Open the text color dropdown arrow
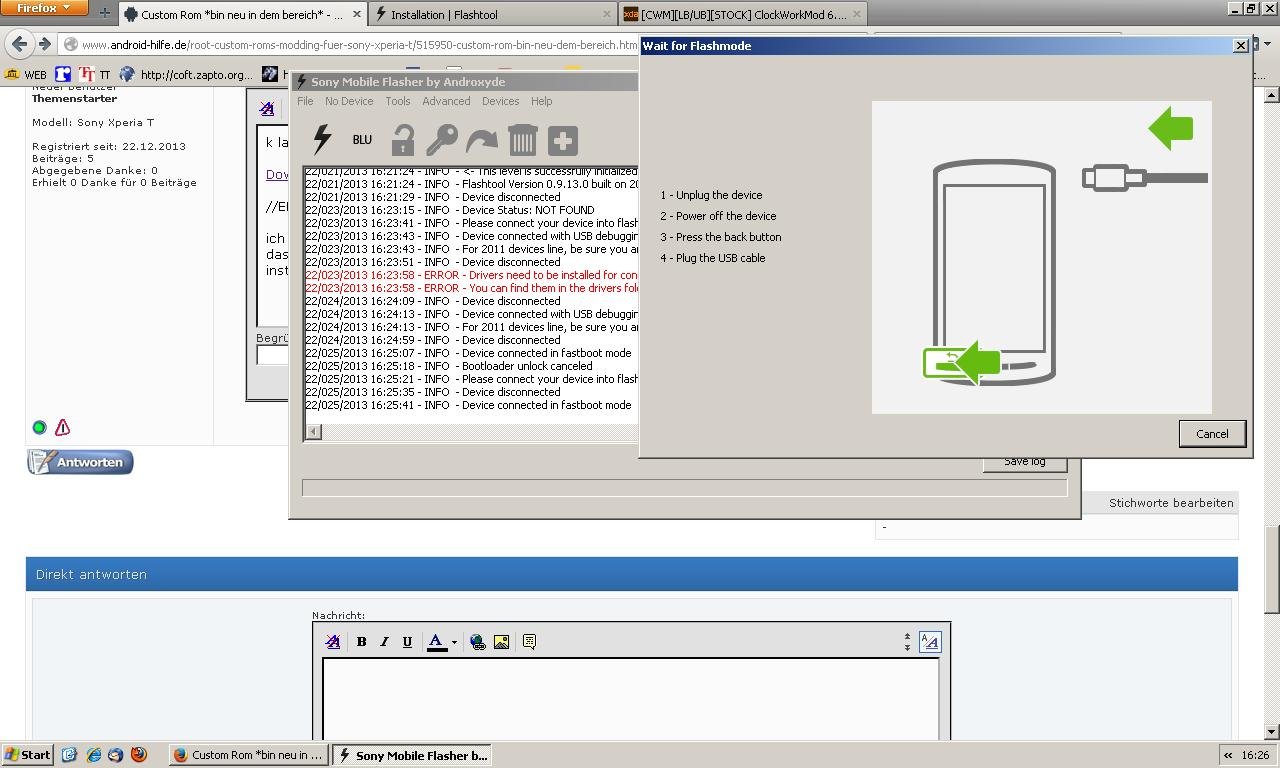 click(x=454, y=642)
